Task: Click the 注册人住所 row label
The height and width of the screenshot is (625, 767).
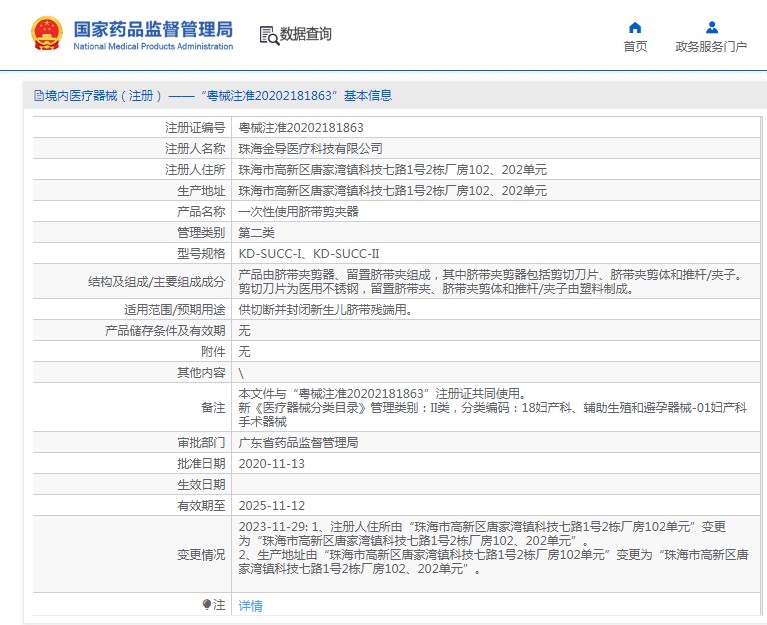Action: coord(195,170)
